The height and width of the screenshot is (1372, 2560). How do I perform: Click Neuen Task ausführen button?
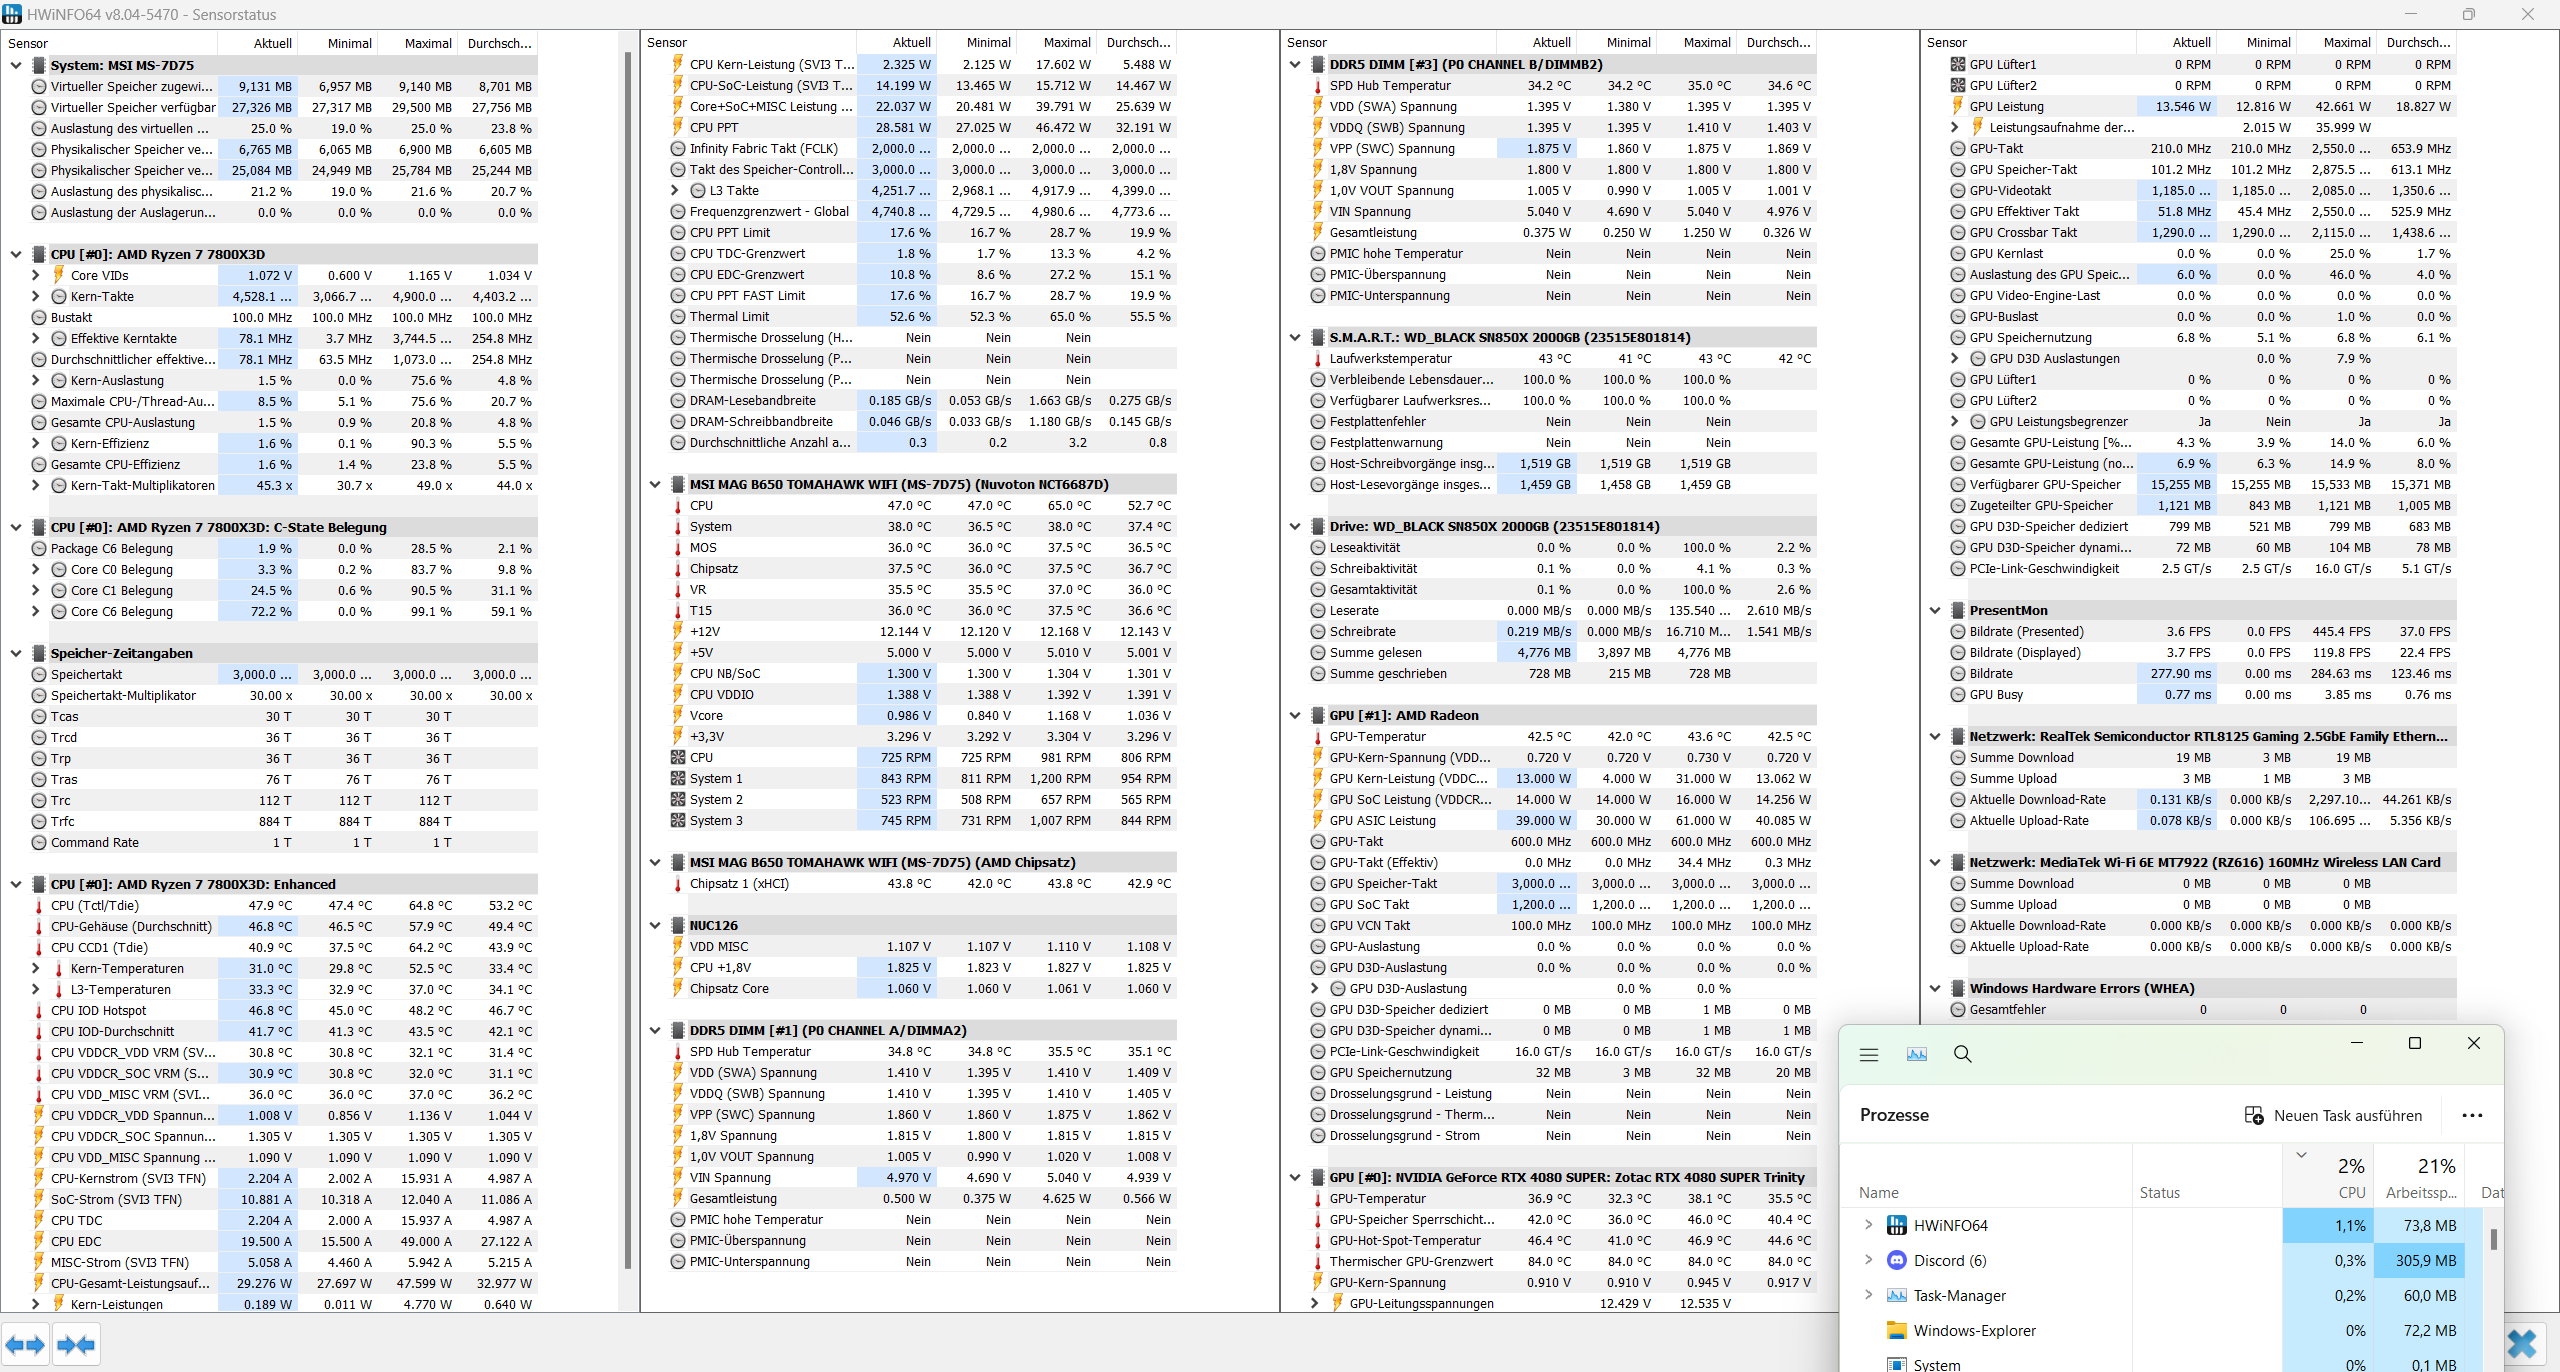[x=2333, y=1115]
